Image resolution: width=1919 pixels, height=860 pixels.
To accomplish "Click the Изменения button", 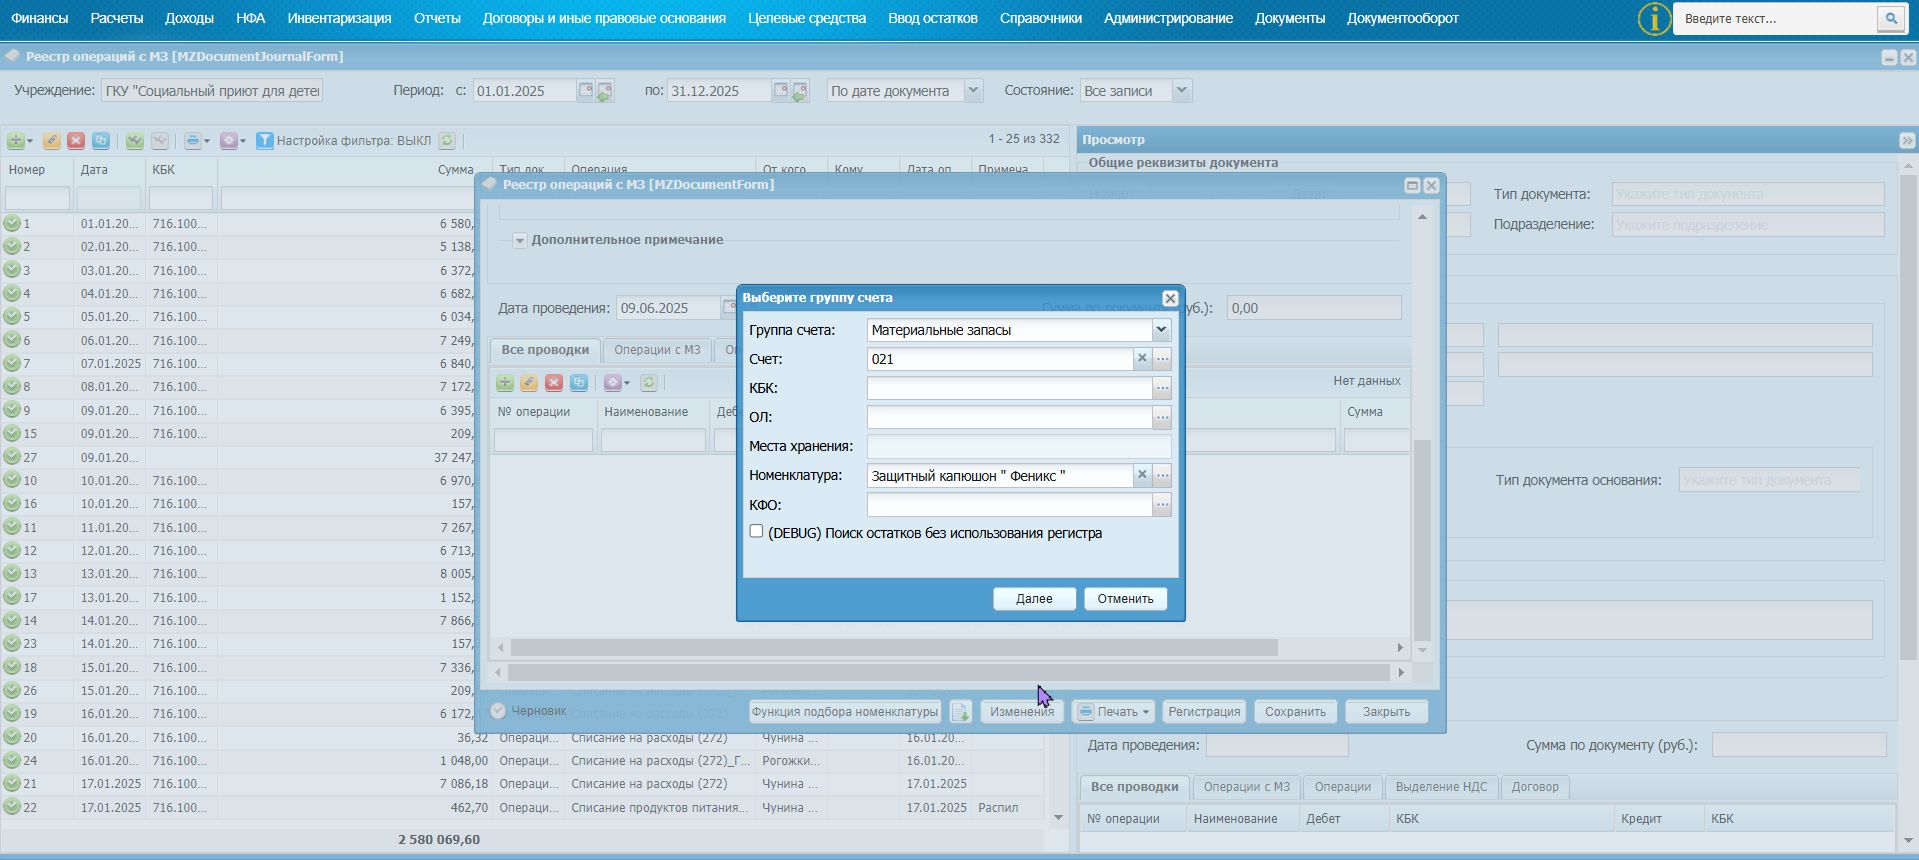I will coord(1022,712).
